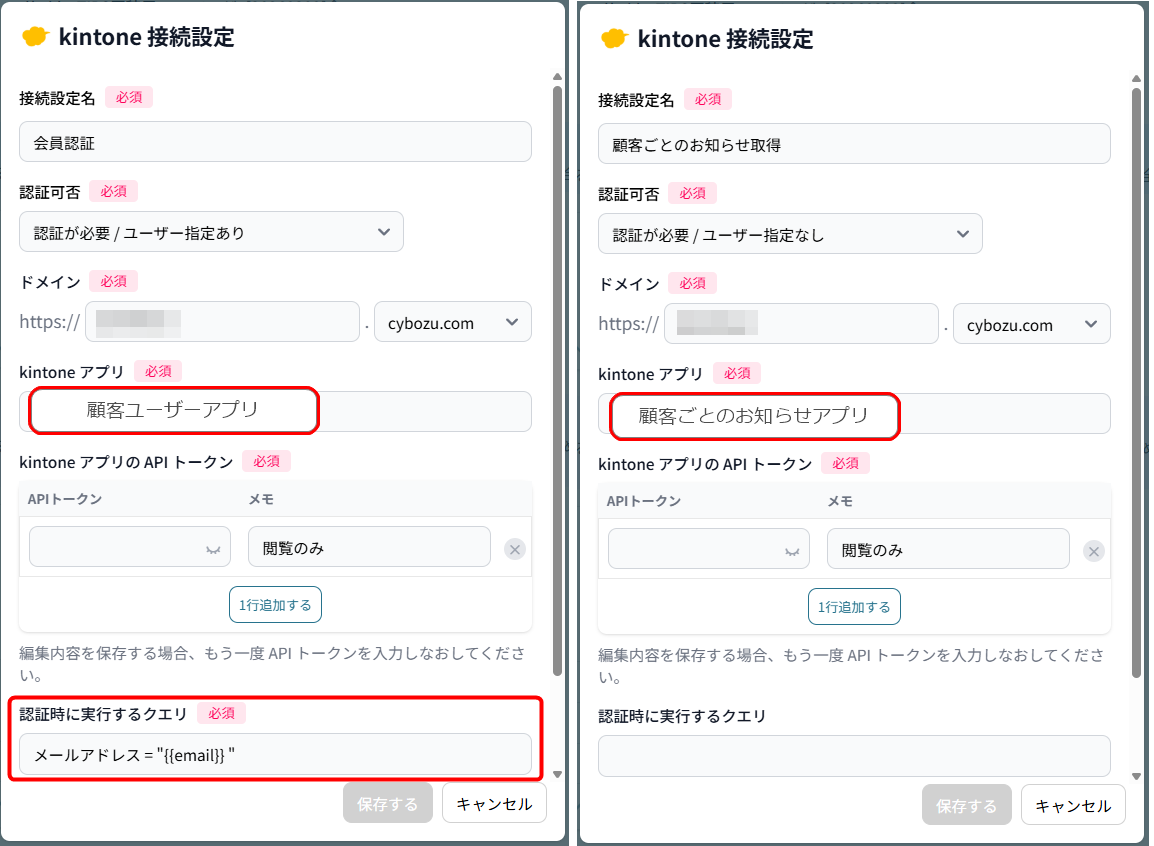Remove the API token row in left dialog
The width and height of the screenshot is (1154, 846).
click(x=515, y=550)
